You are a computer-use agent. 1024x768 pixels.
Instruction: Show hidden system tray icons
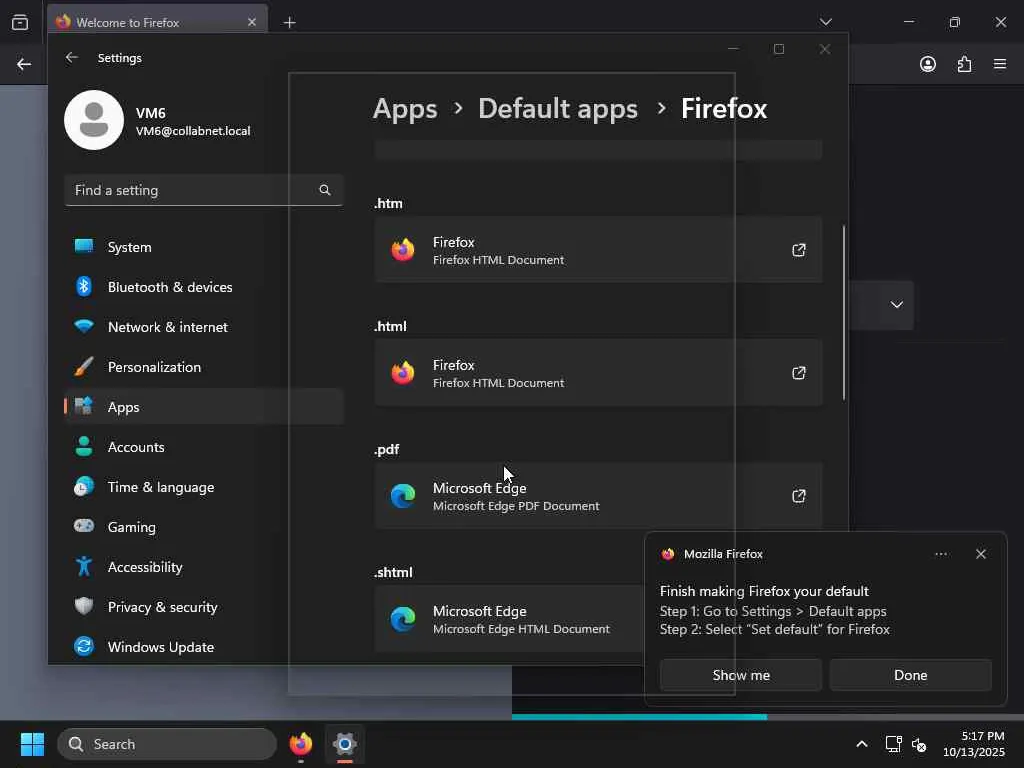tap(862, 744)
